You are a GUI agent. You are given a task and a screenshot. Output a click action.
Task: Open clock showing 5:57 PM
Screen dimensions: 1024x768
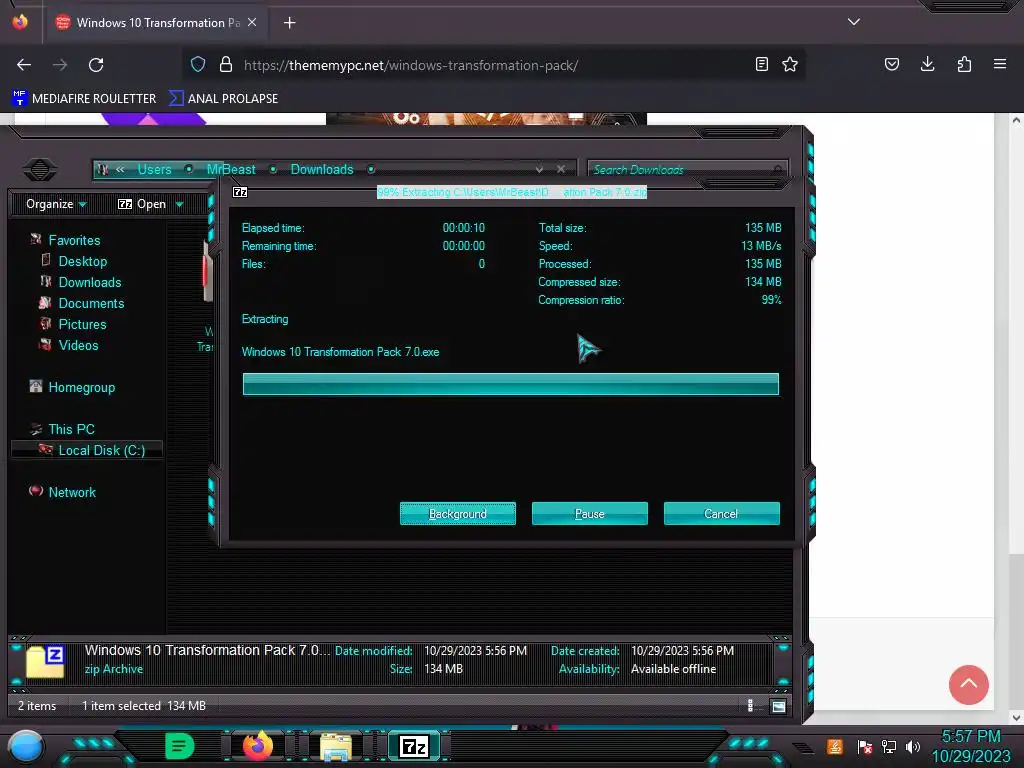970,746
